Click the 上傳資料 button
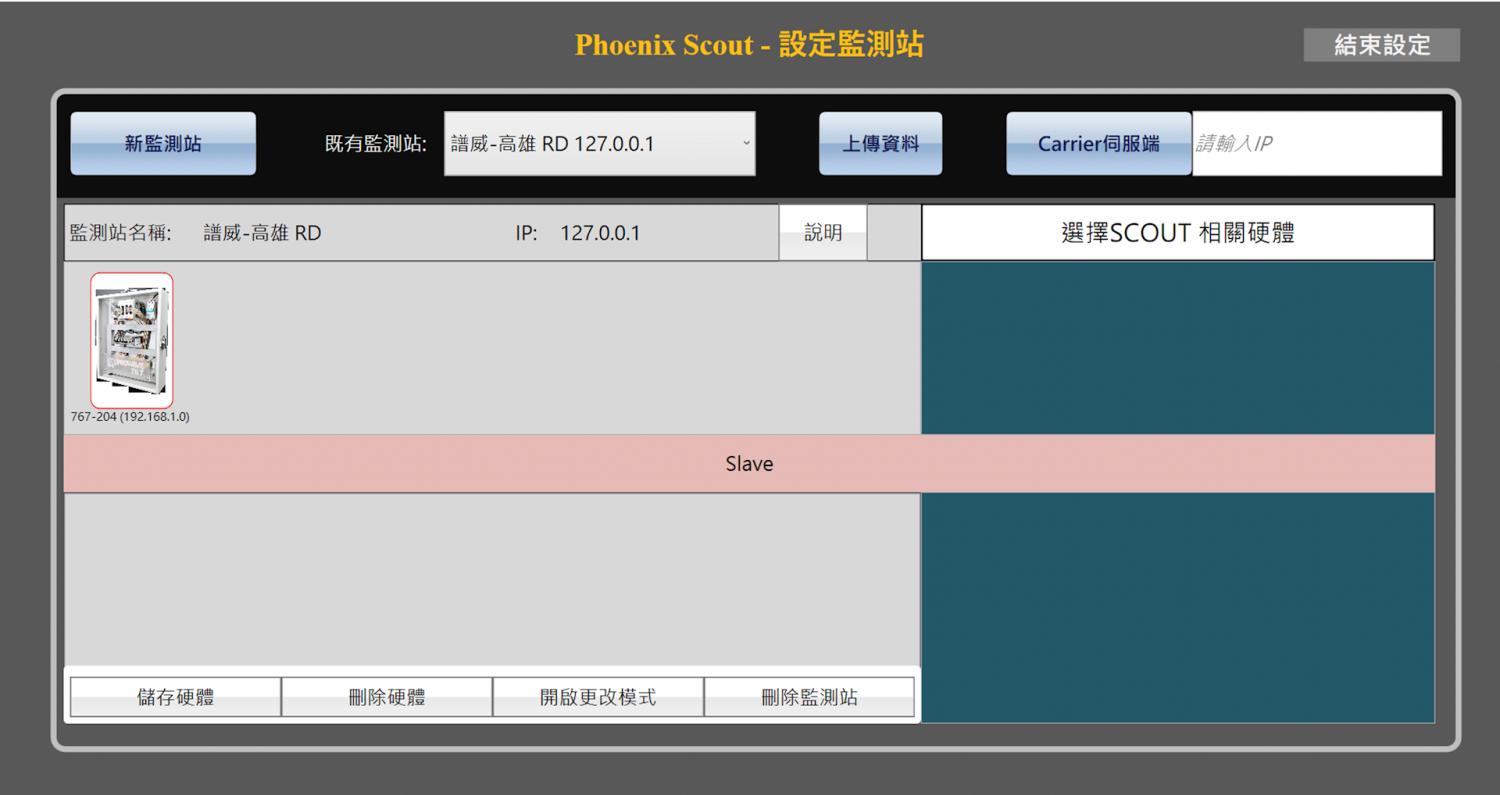Screen dimensions: 1500x795 click(880, 143)
